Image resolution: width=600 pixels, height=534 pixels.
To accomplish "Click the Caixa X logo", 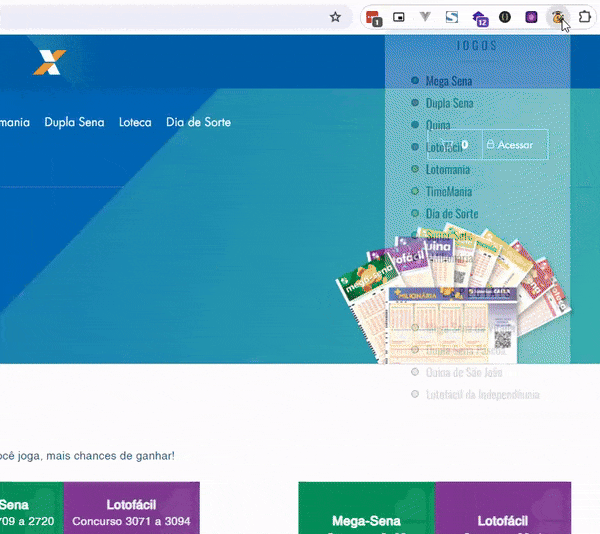I will pyautogui.click(x=50, y=62).
